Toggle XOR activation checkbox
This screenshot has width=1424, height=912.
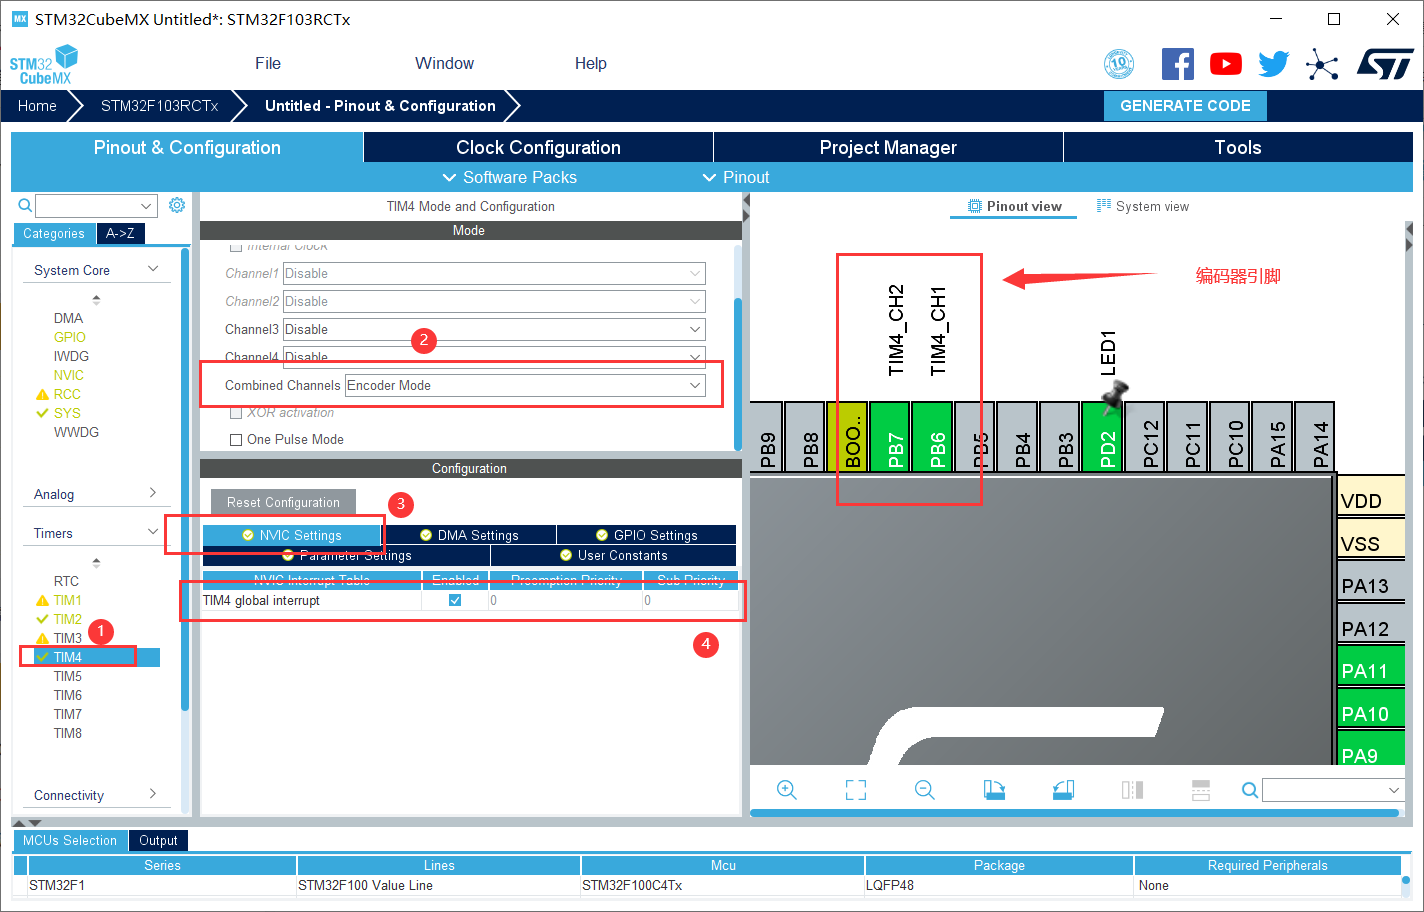pos(236,412)
